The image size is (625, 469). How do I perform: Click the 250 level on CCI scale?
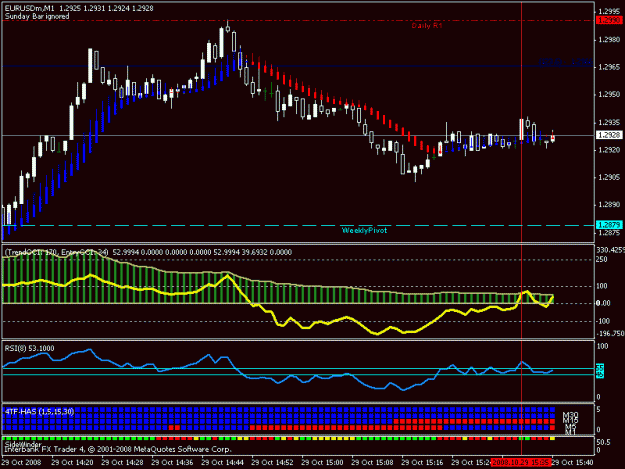602,259
